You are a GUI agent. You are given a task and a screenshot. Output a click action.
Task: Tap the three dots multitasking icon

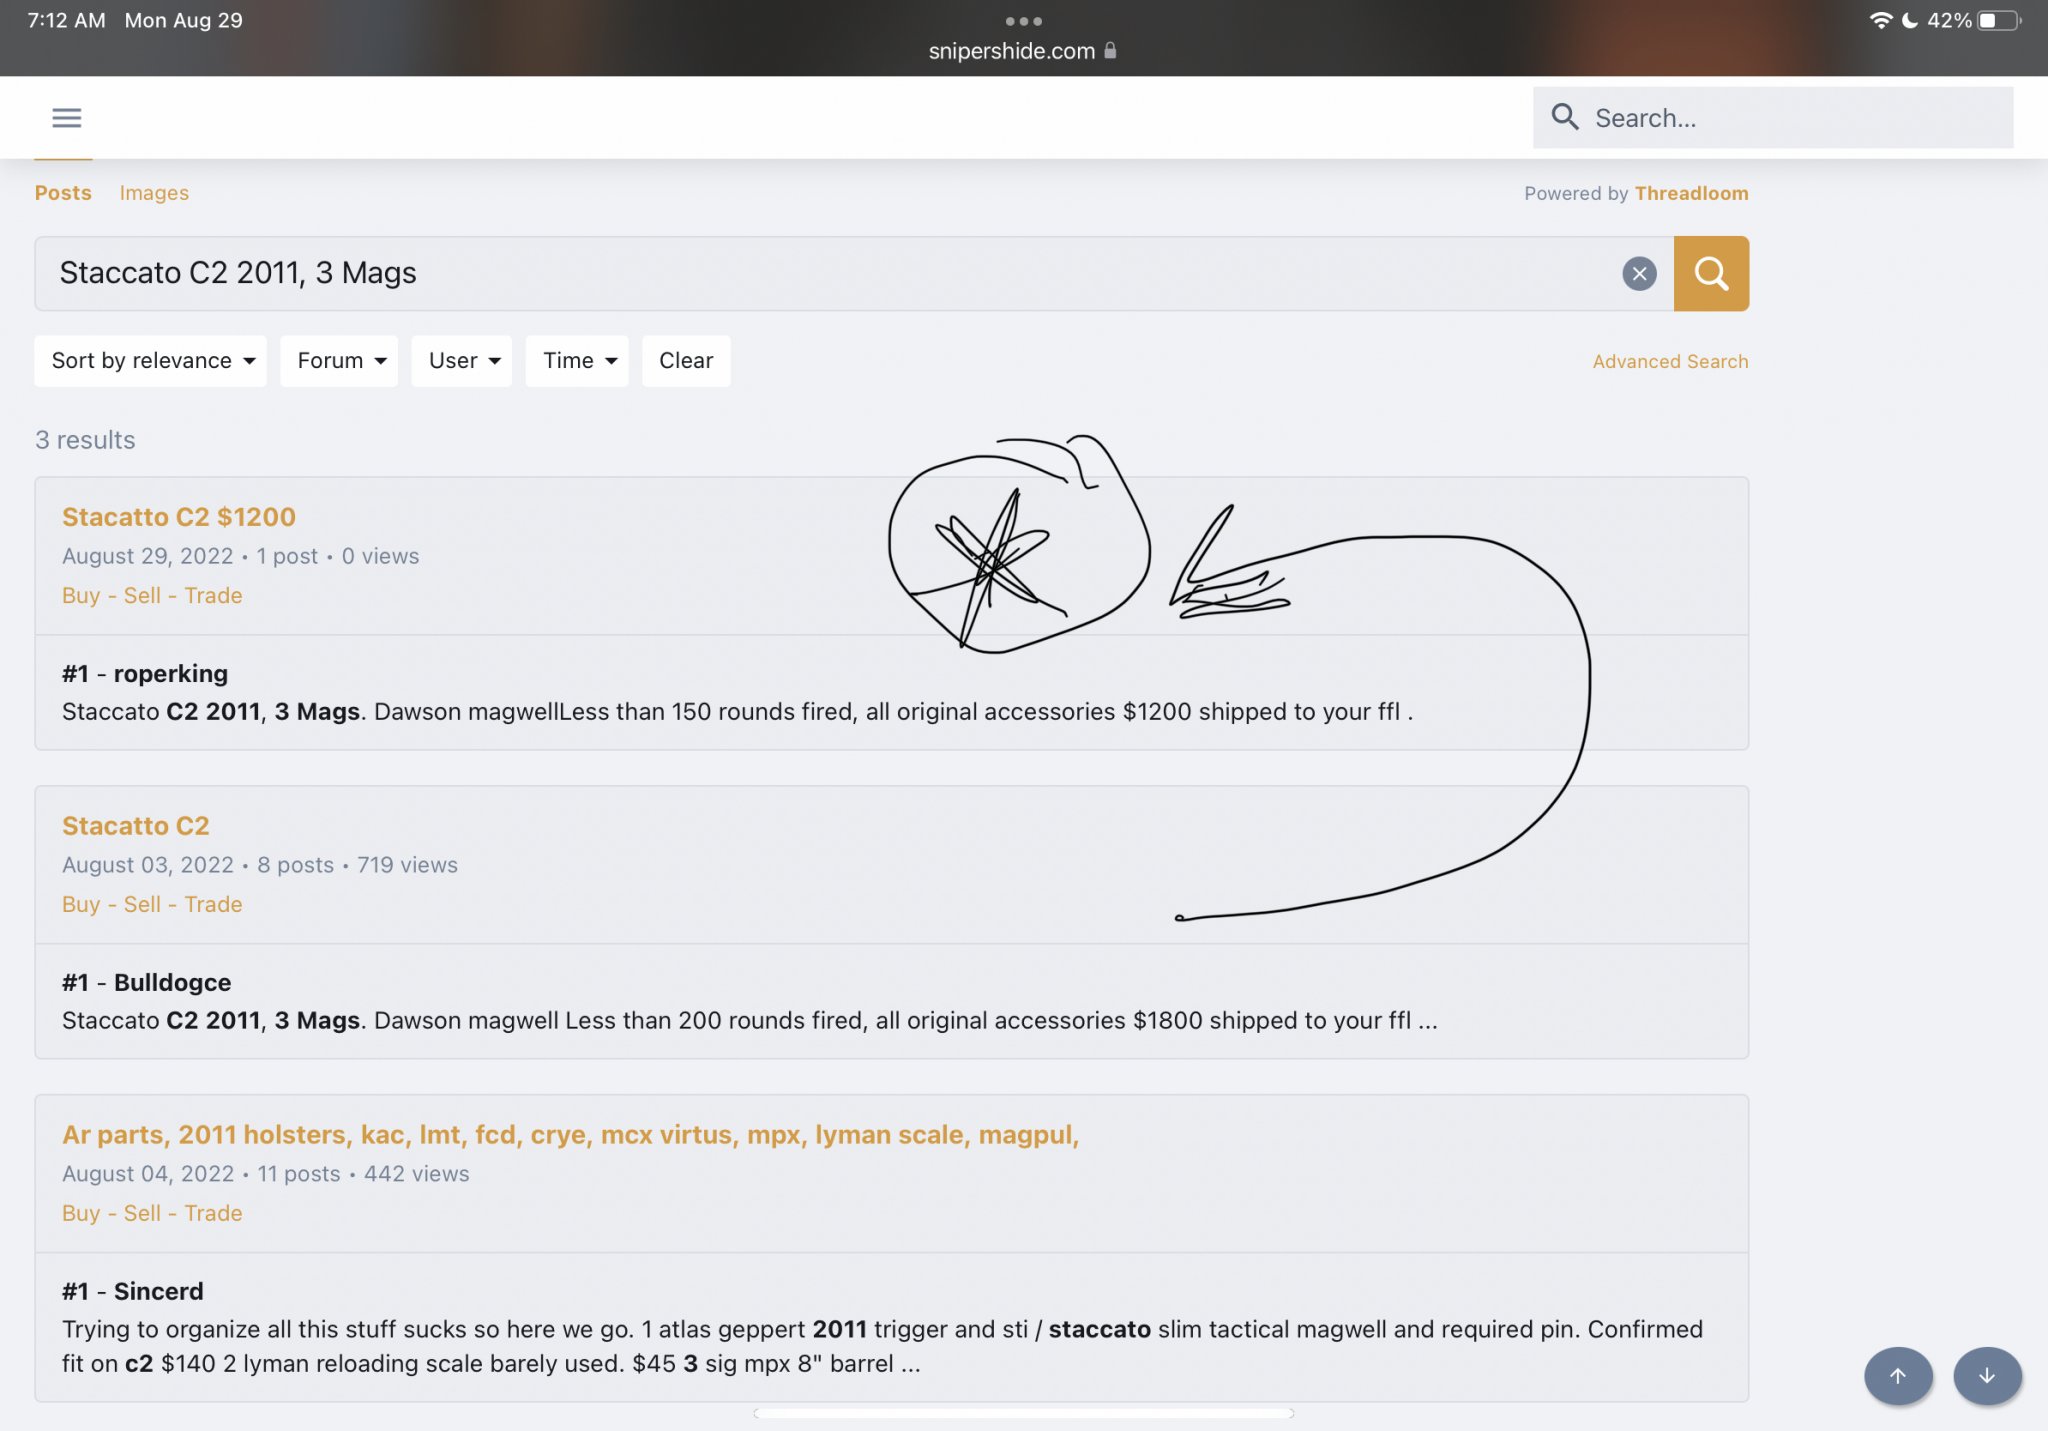click(x=1023, y=21)
